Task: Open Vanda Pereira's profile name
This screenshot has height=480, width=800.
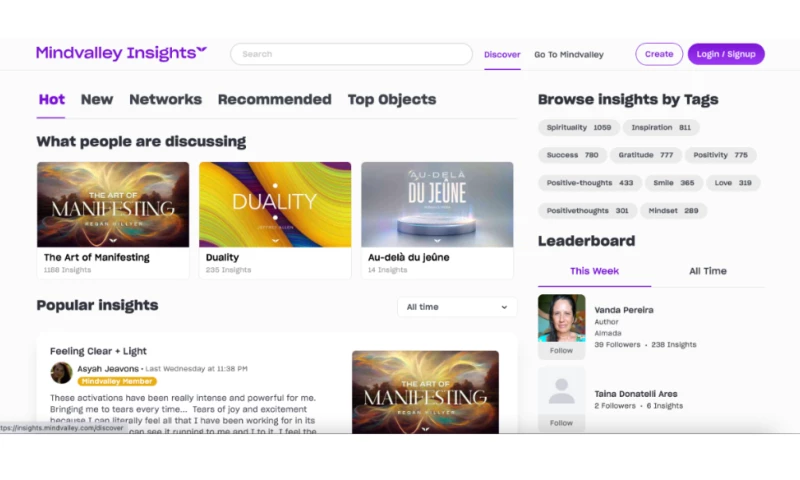Action: (x=623, y=310)
